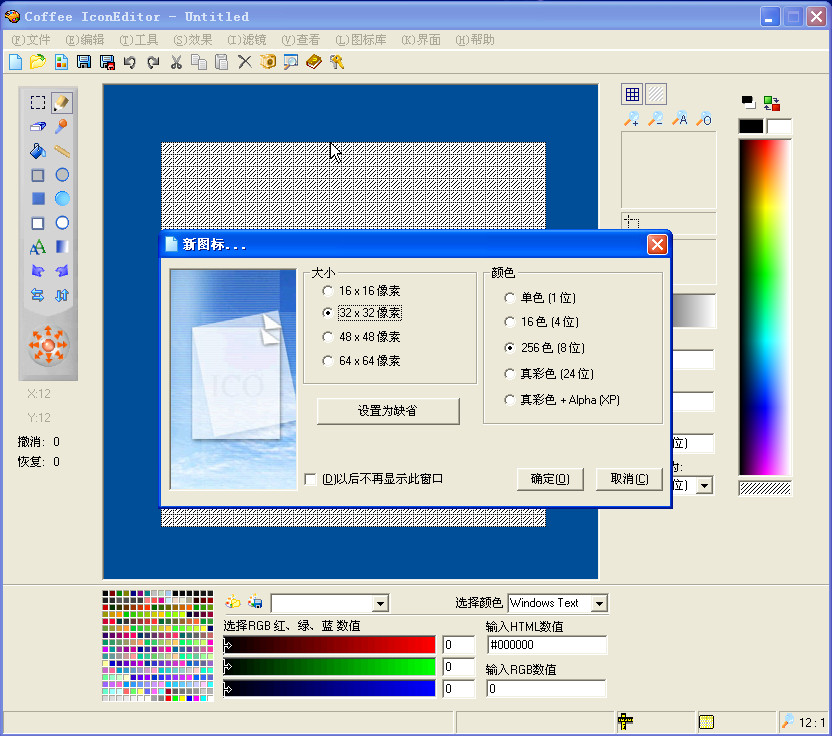This screenshot has width=832, height=736.
Task: Select the pencil drawing tool
Action: click(x=62, y=102)
